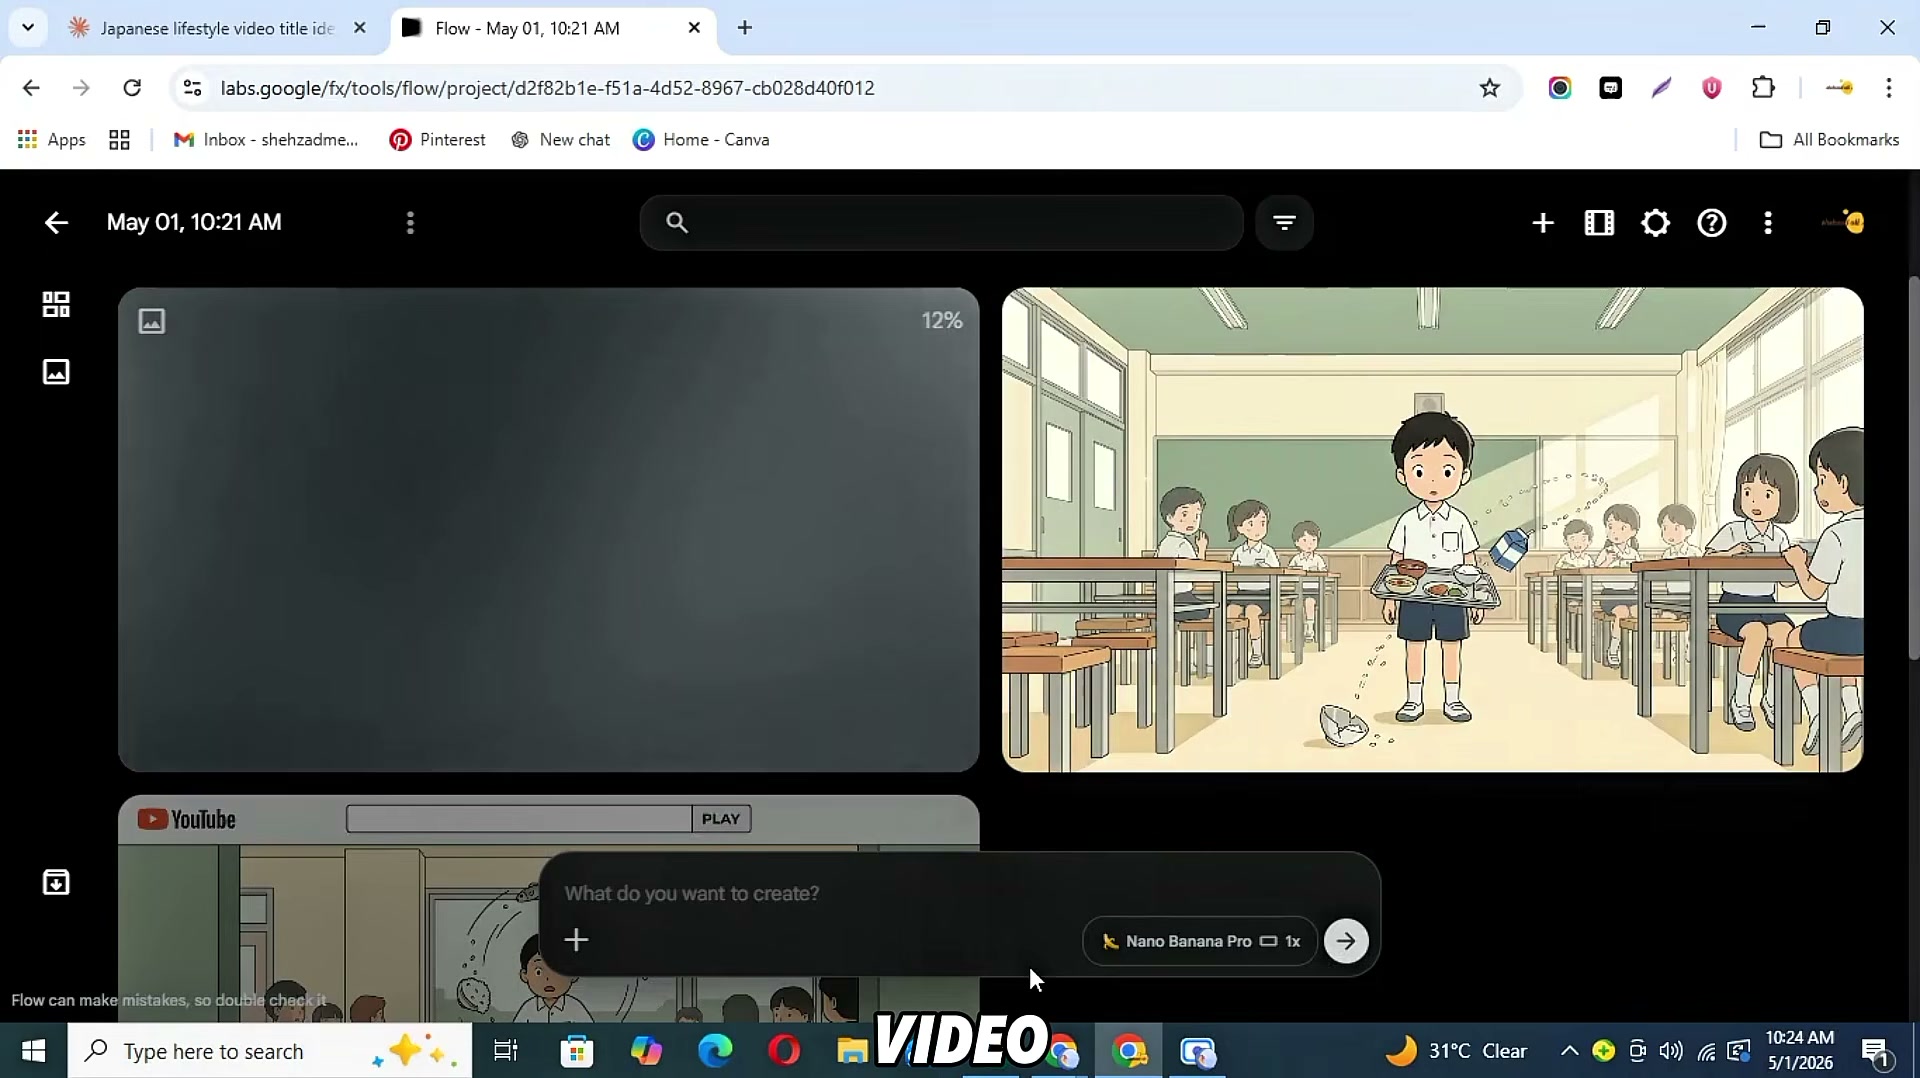Switch to the Japanese lifestyle video title tab
1920x1078 pixels.
pos(217,28)
